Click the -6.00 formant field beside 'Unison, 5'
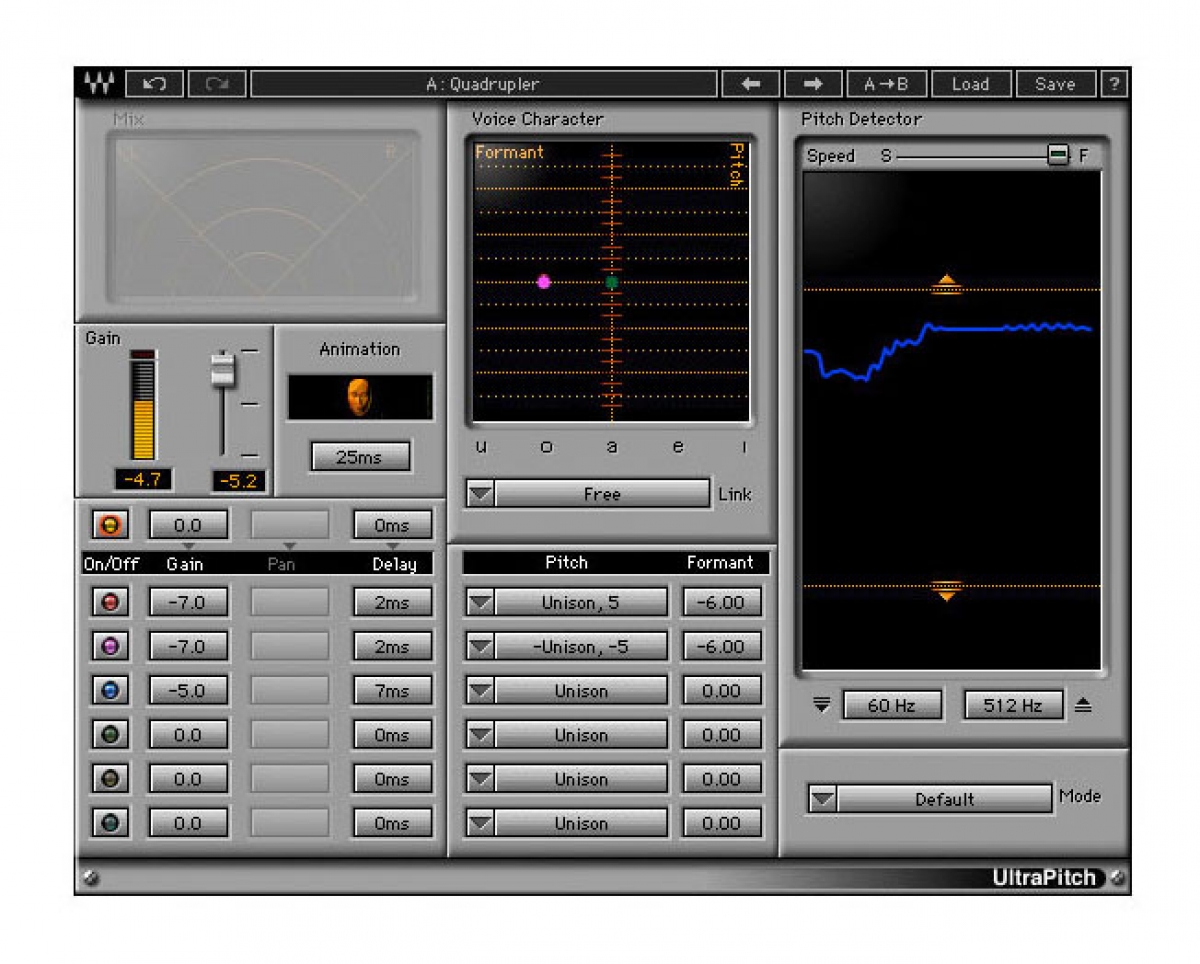Screen dimensions: 1200x964 pos(722,602)
